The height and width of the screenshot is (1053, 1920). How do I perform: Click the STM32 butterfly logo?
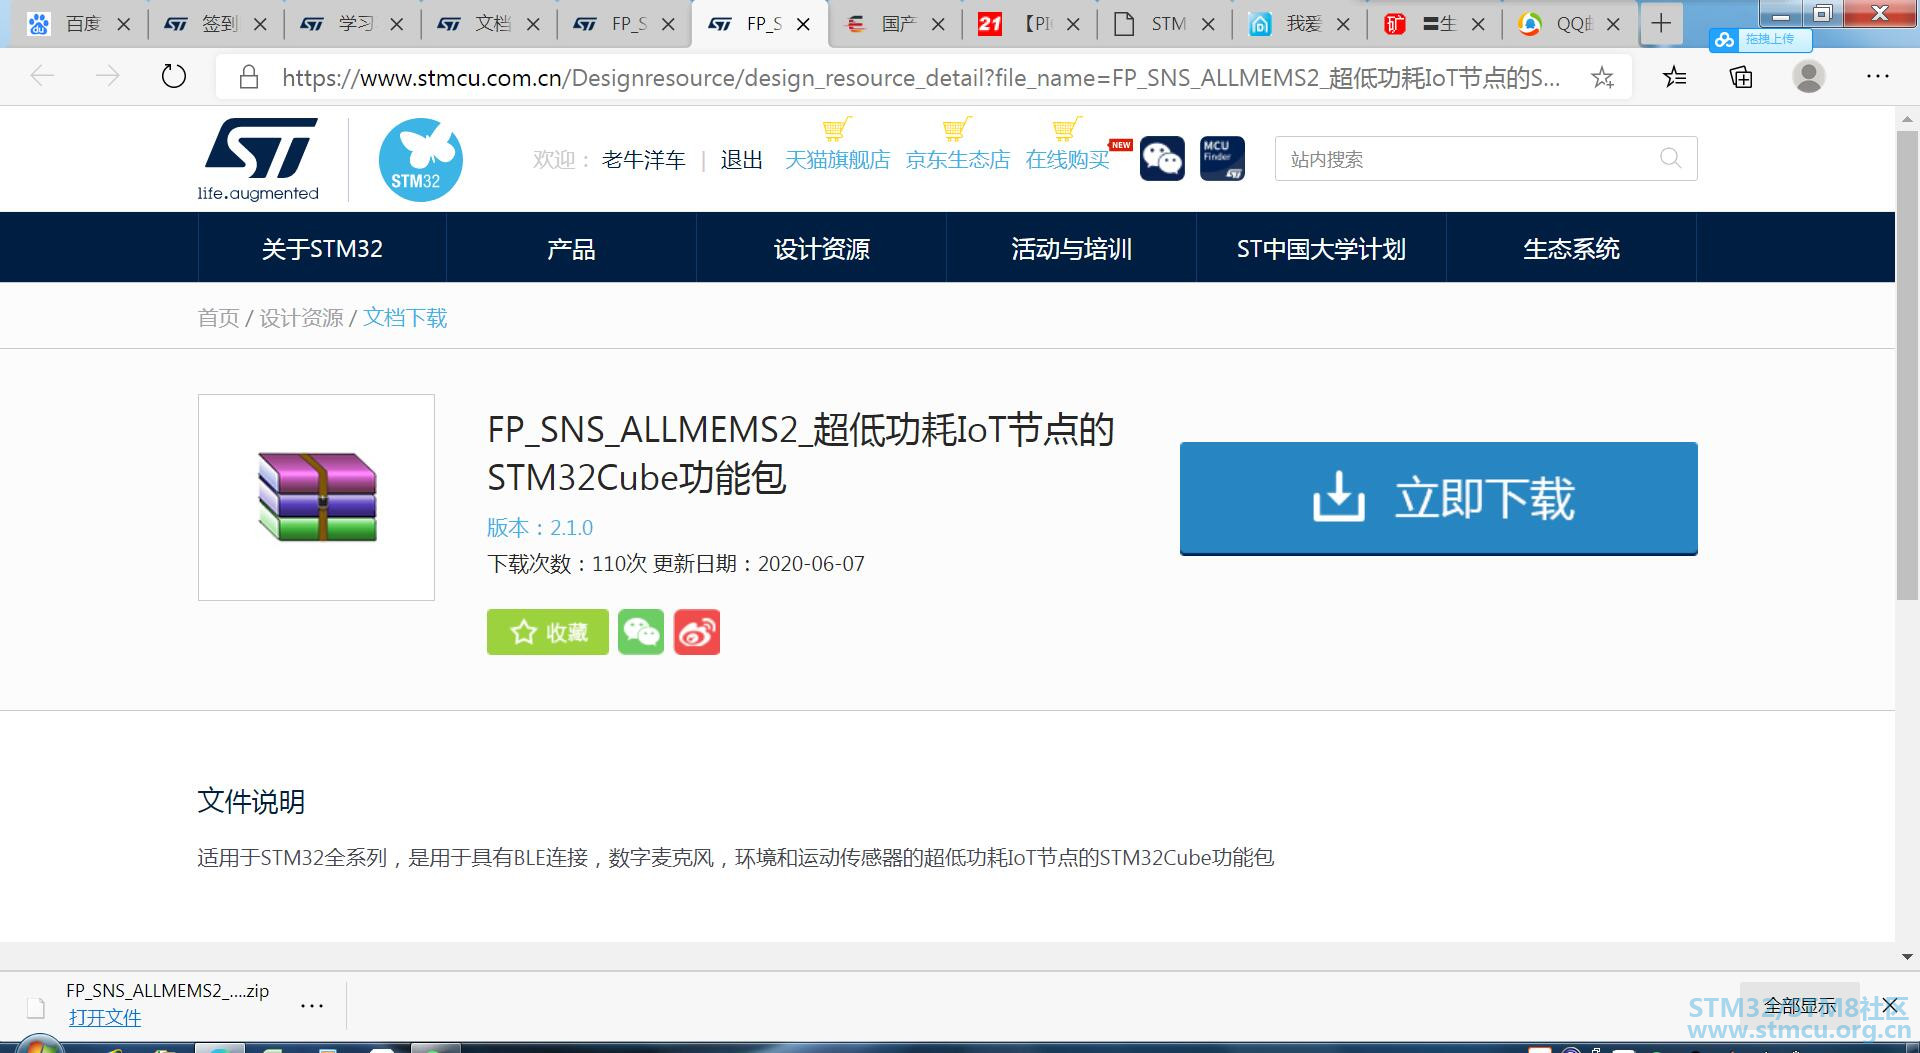(x=420, y=160)
